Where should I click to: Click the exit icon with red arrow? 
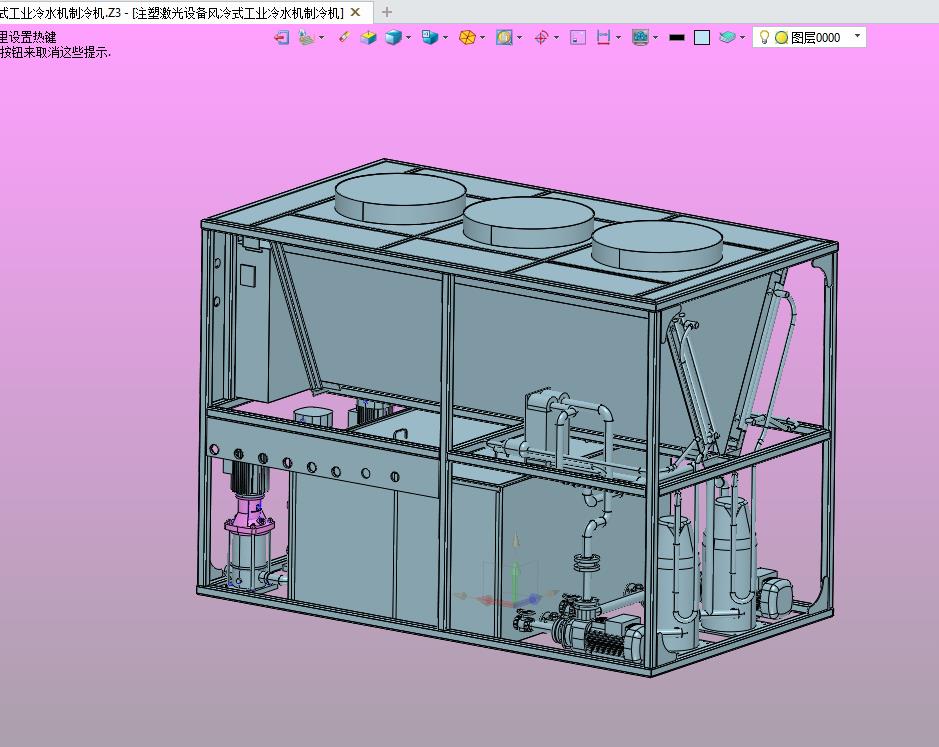click(x=281, y=38)
